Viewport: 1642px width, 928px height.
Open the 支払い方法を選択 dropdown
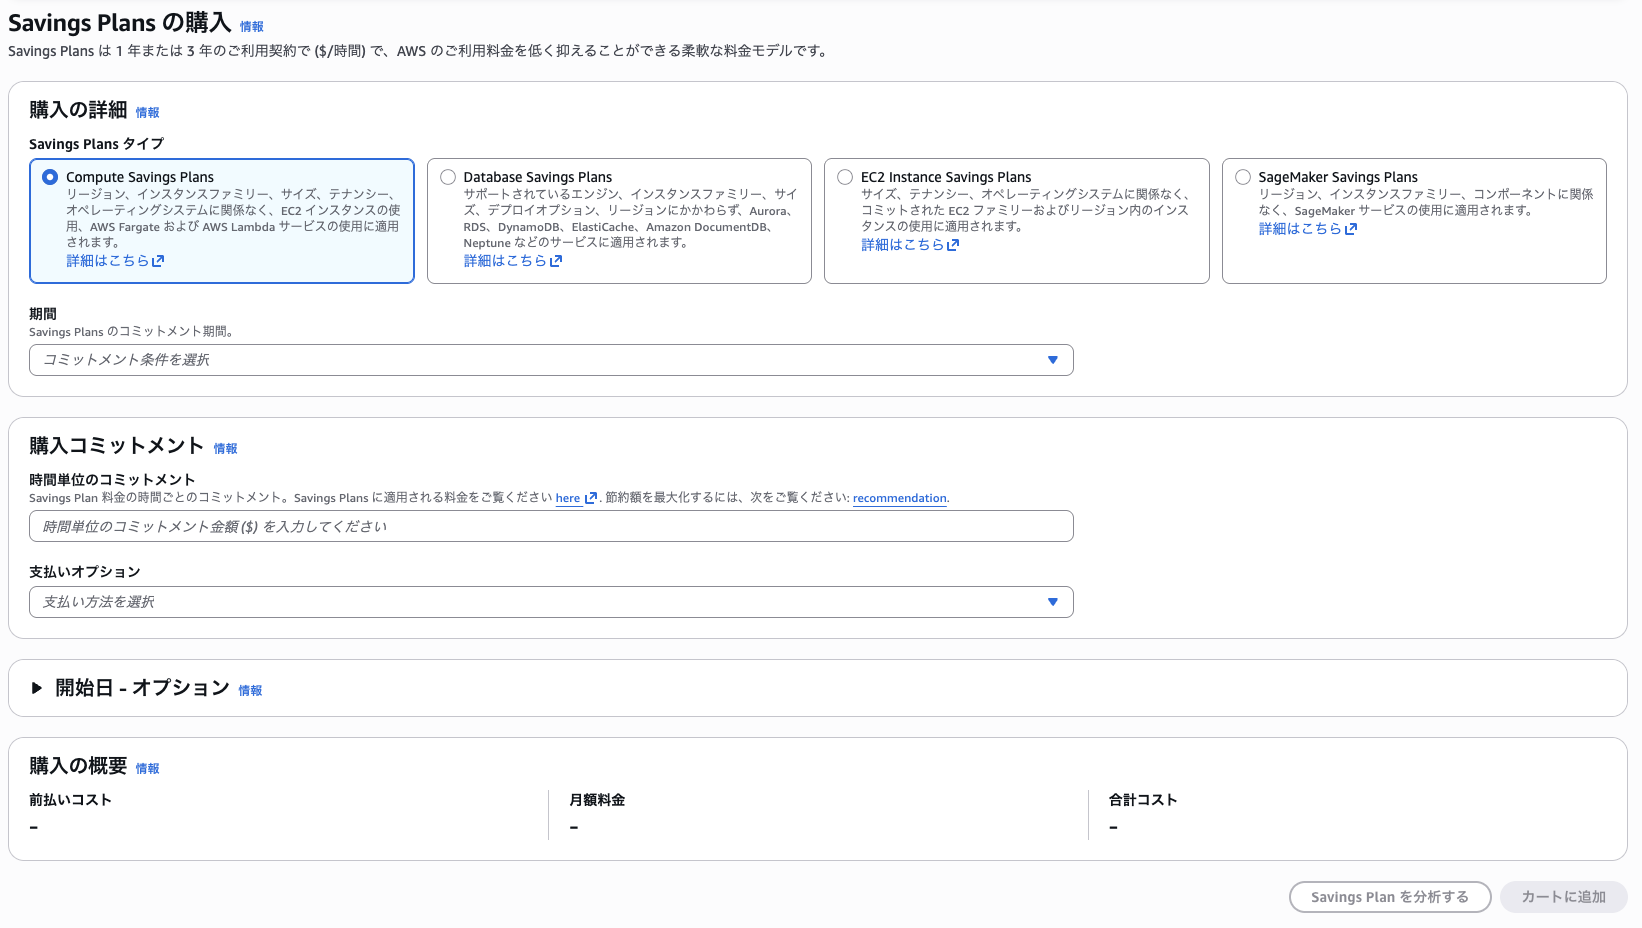(551, 601)
